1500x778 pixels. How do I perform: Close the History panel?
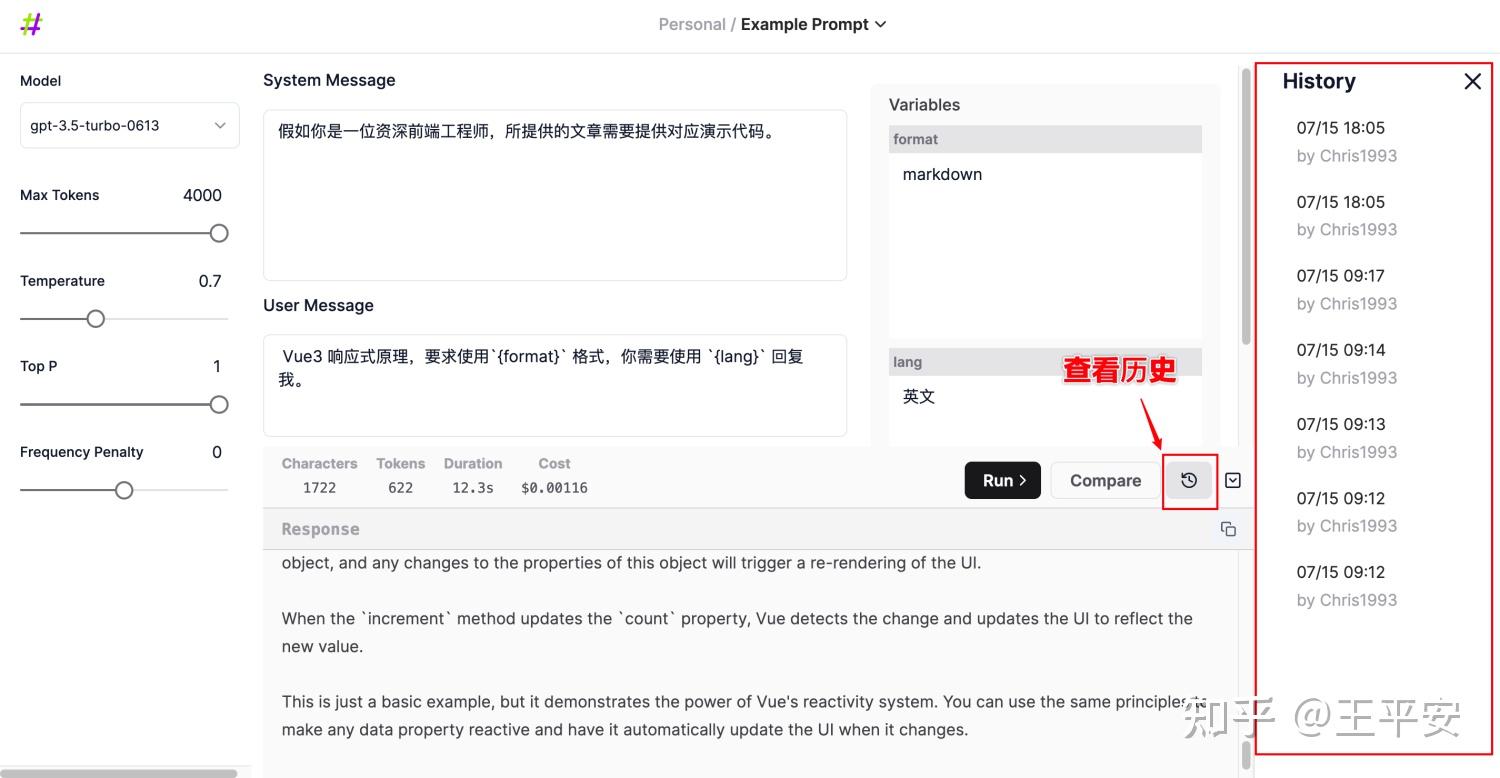point(1472,81)
